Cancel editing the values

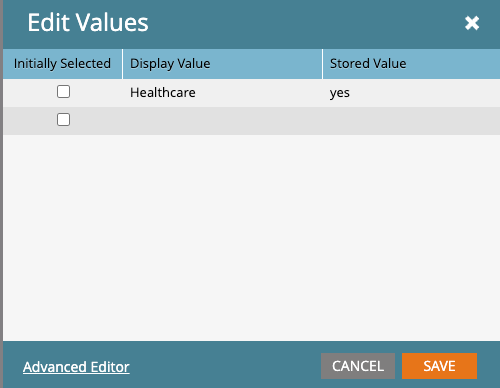pyautogui.click(x=358, y=366)
